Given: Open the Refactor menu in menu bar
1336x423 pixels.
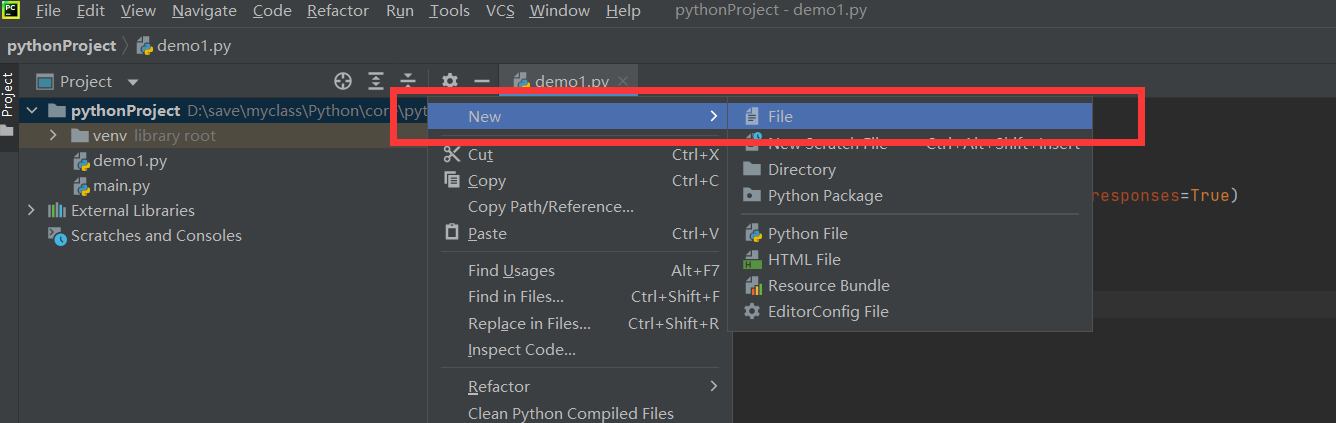Looking at the screenshot, I should pyautogui.click(x=338, y=11).
